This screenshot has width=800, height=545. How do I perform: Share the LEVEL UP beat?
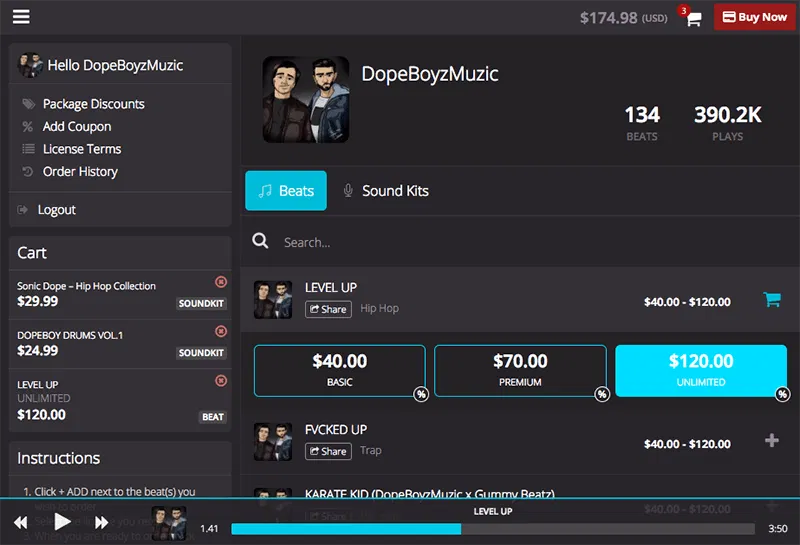(328, 309)
